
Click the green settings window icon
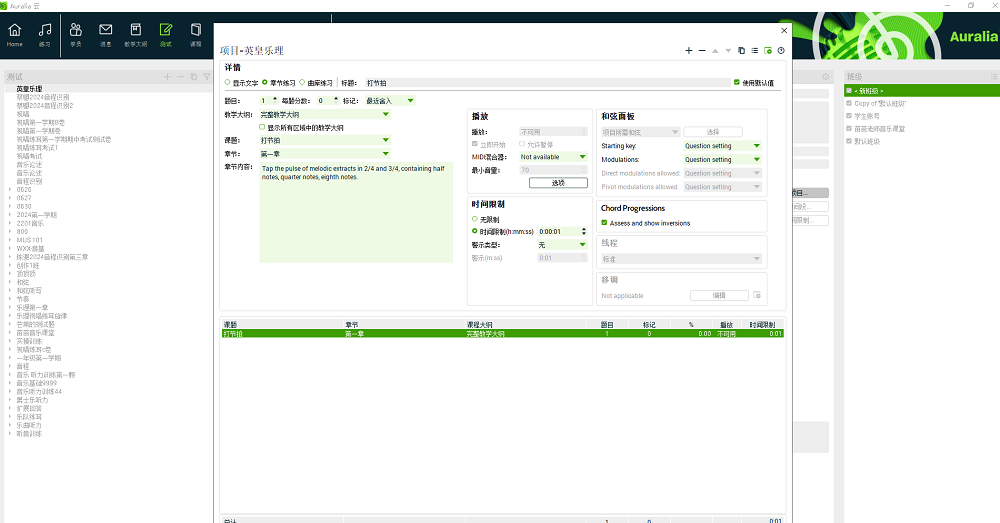point(768,50)
